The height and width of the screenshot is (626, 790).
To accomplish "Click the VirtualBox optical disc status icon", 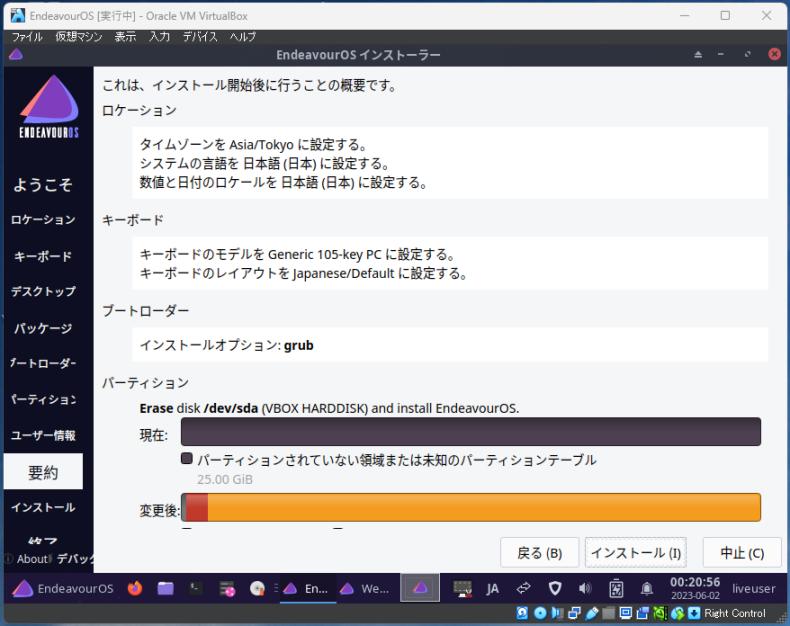I will pyautogui.click(x=540, y=613).
